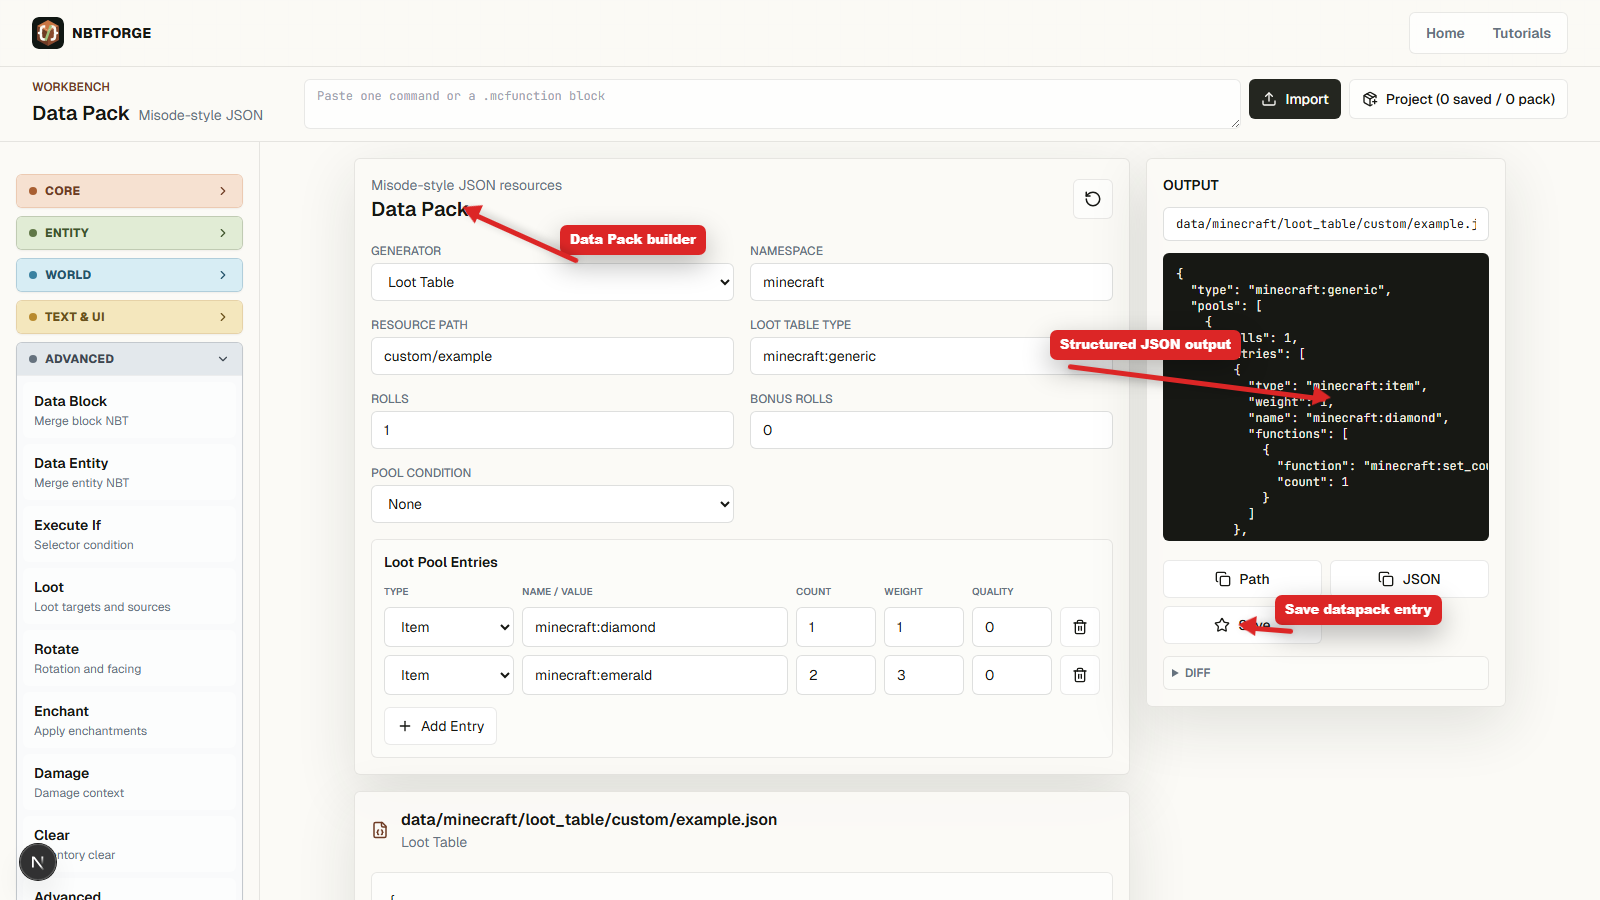The height and width of the screenshot is (900, 1600).
Task: Open type dropdown for the emerald entry
Action: 449,675
